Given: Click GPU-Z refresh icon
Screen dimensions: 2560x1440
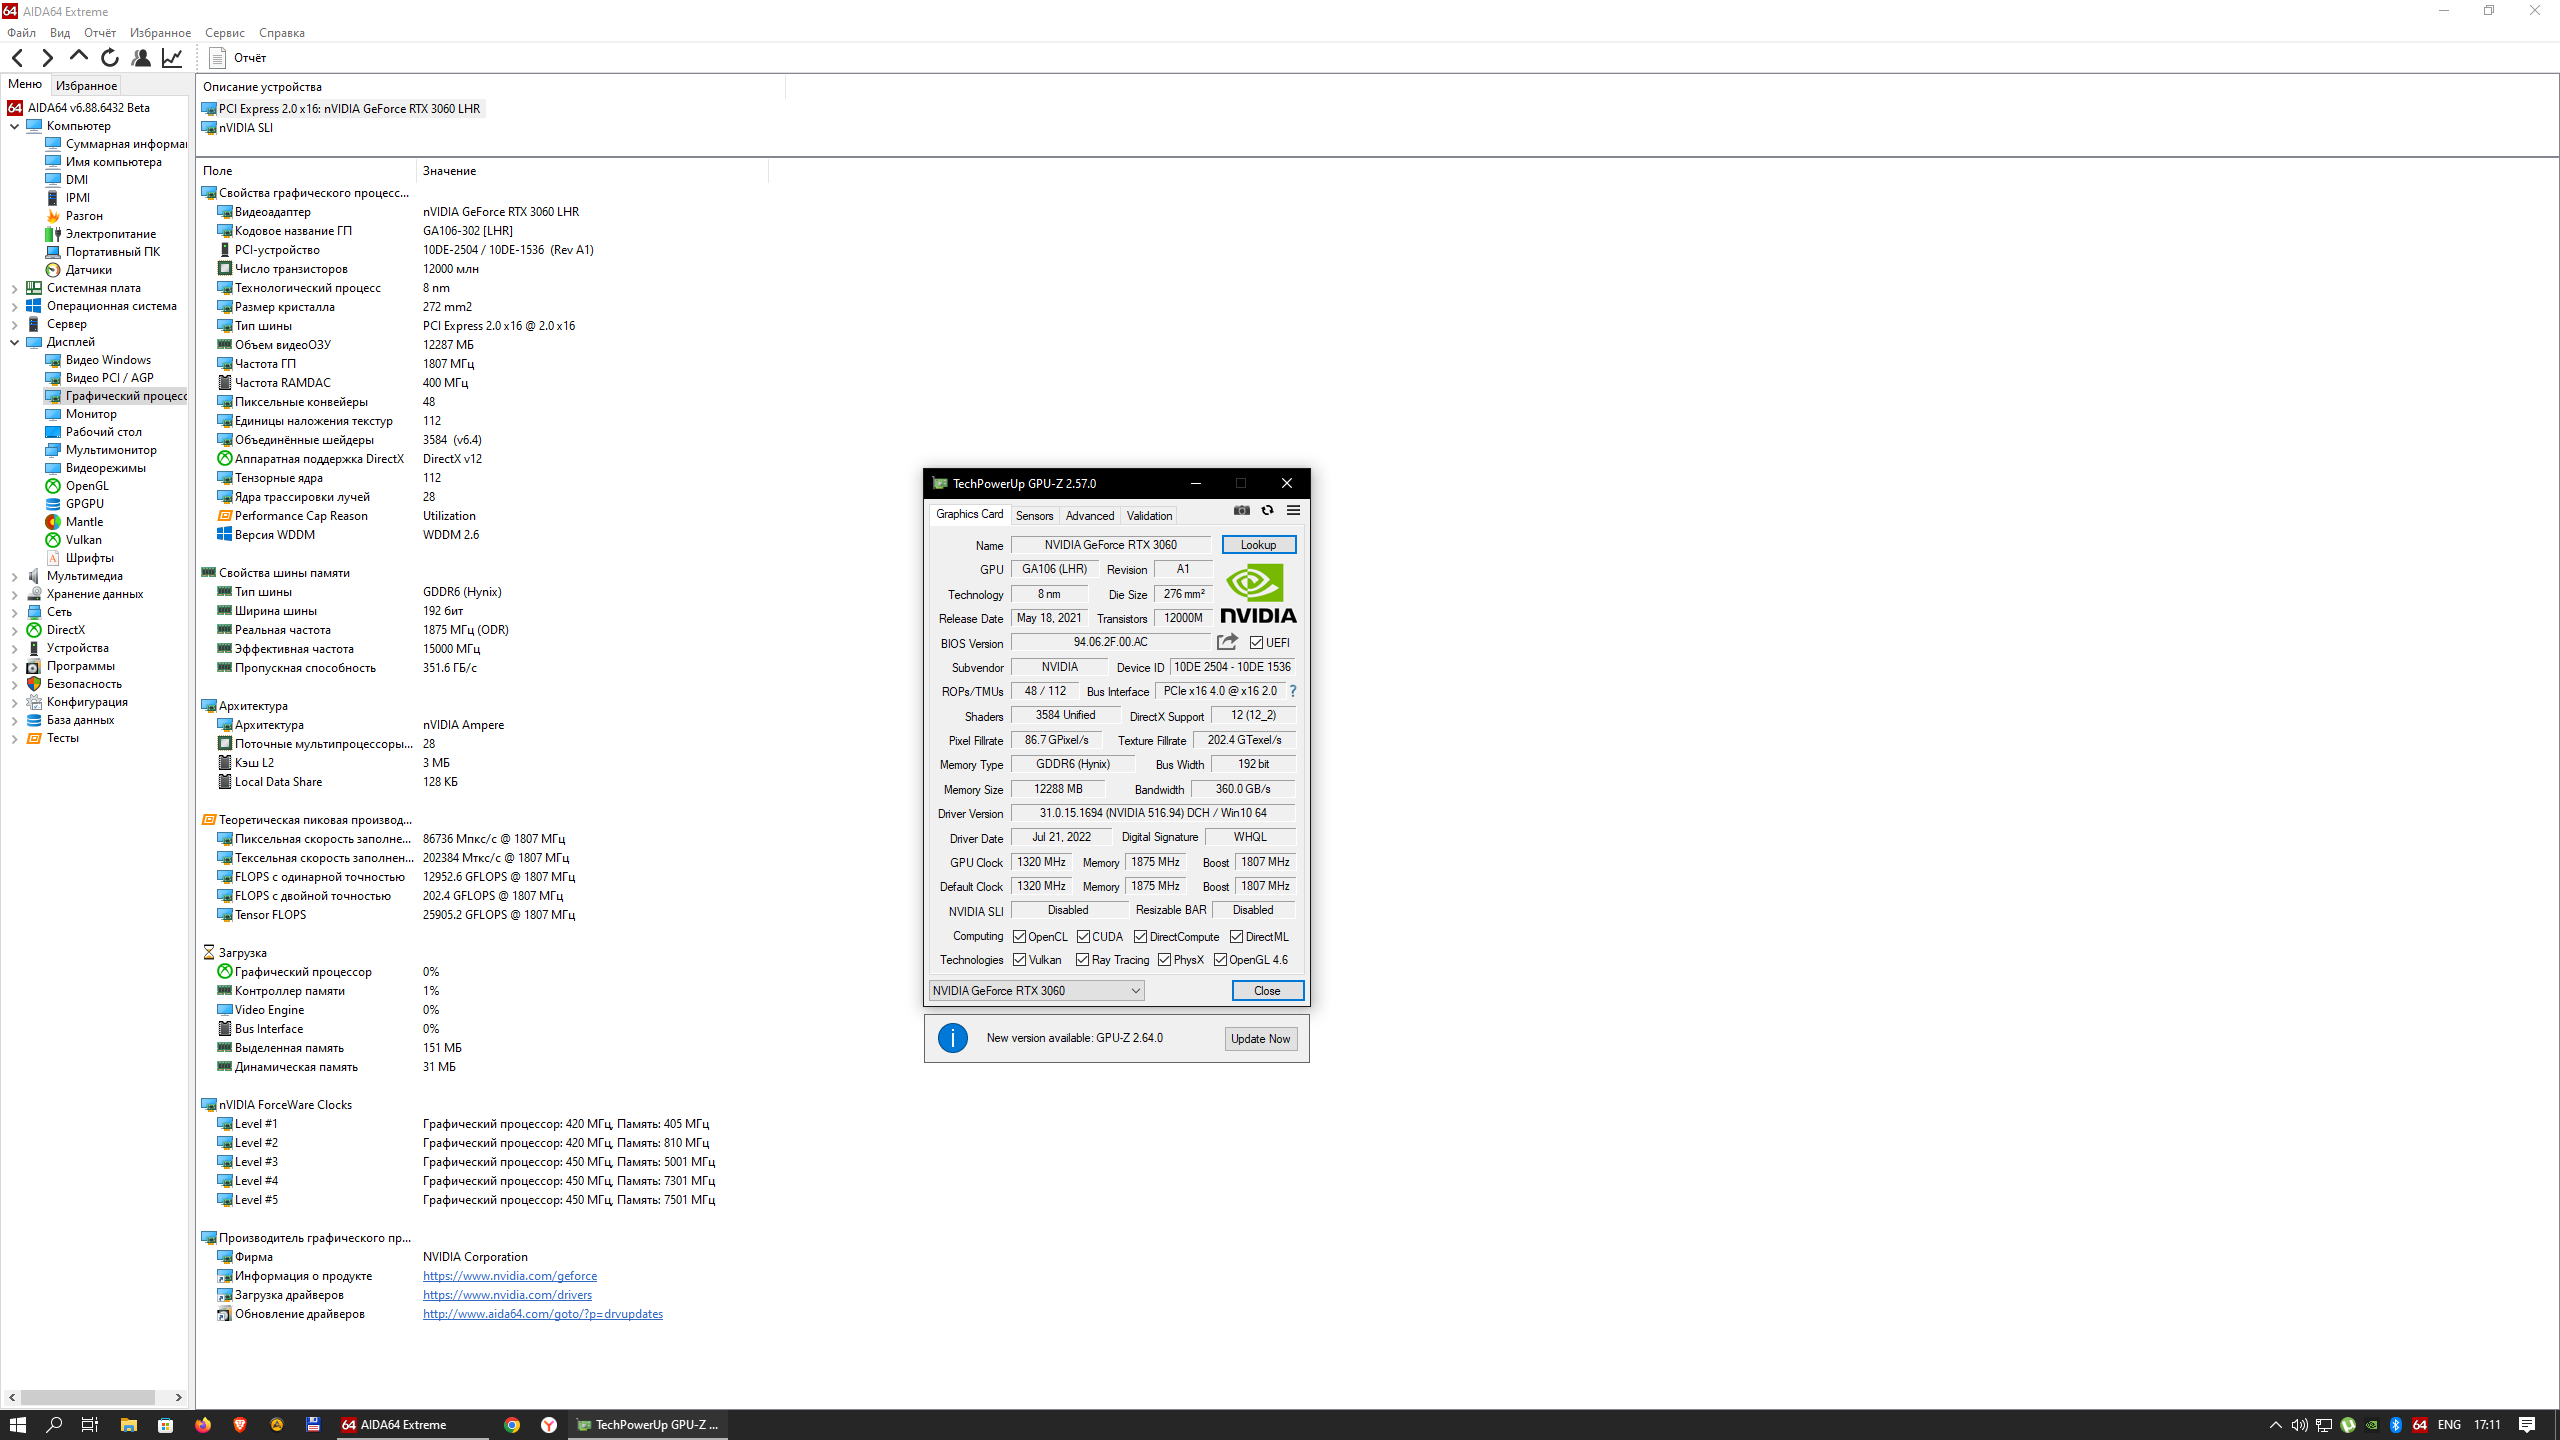Looking at the screenshot, I should [x=1267, y=510].
